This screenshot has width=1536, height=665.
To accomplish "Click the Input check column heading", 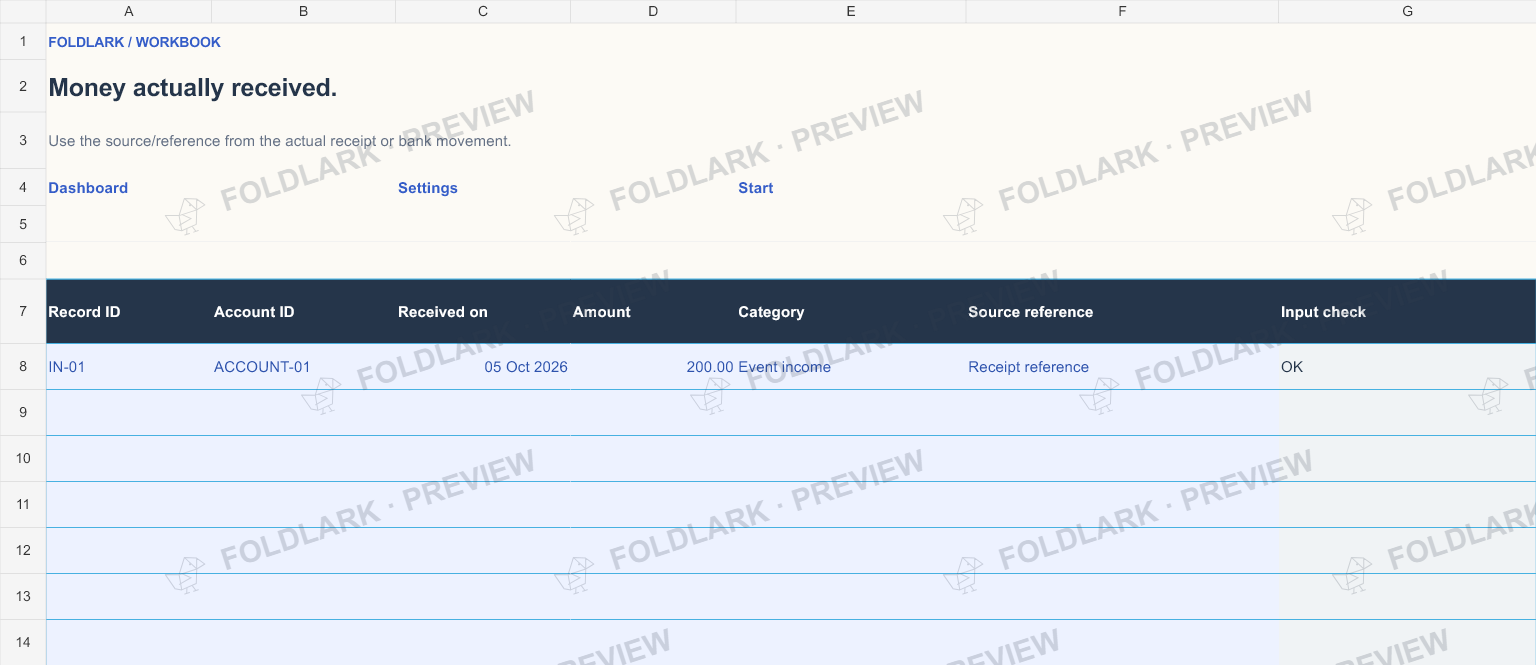I will 1407,312.
